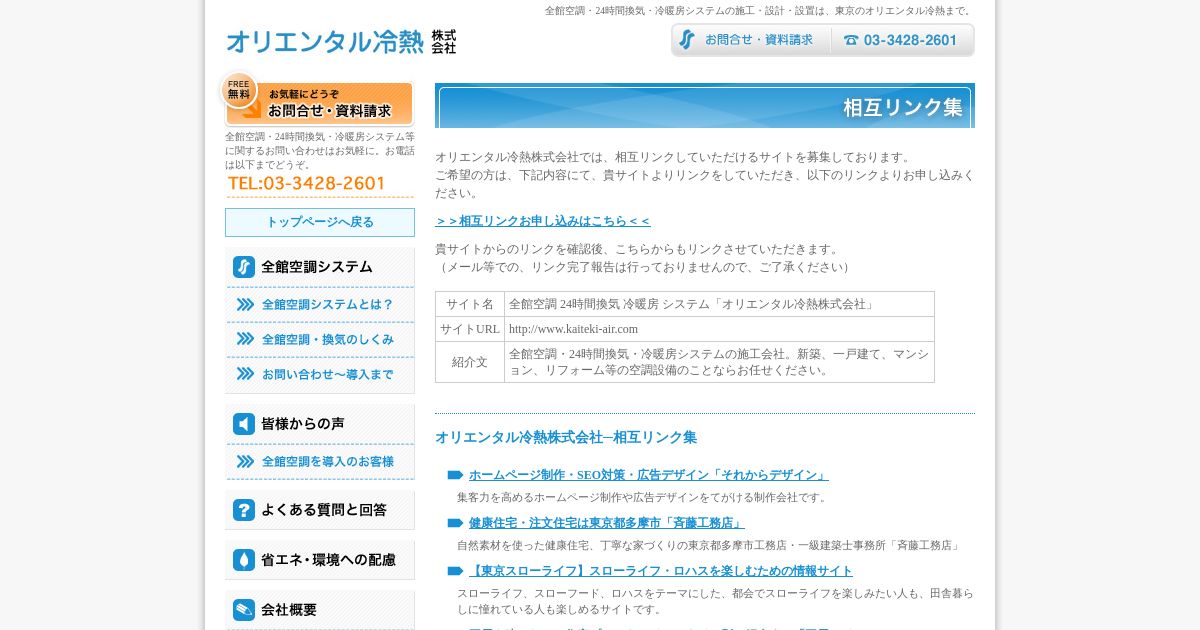The height and width of the screenshot is (630, 1200).
Task: Go back via トップページへ戻る button
Action: pyautogui.click(x=320, y=222)
